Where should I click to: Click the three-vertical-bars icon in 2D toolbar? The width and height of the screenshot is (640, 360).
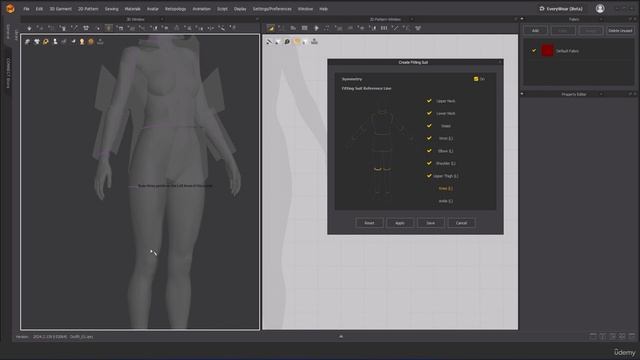(384, 28)
